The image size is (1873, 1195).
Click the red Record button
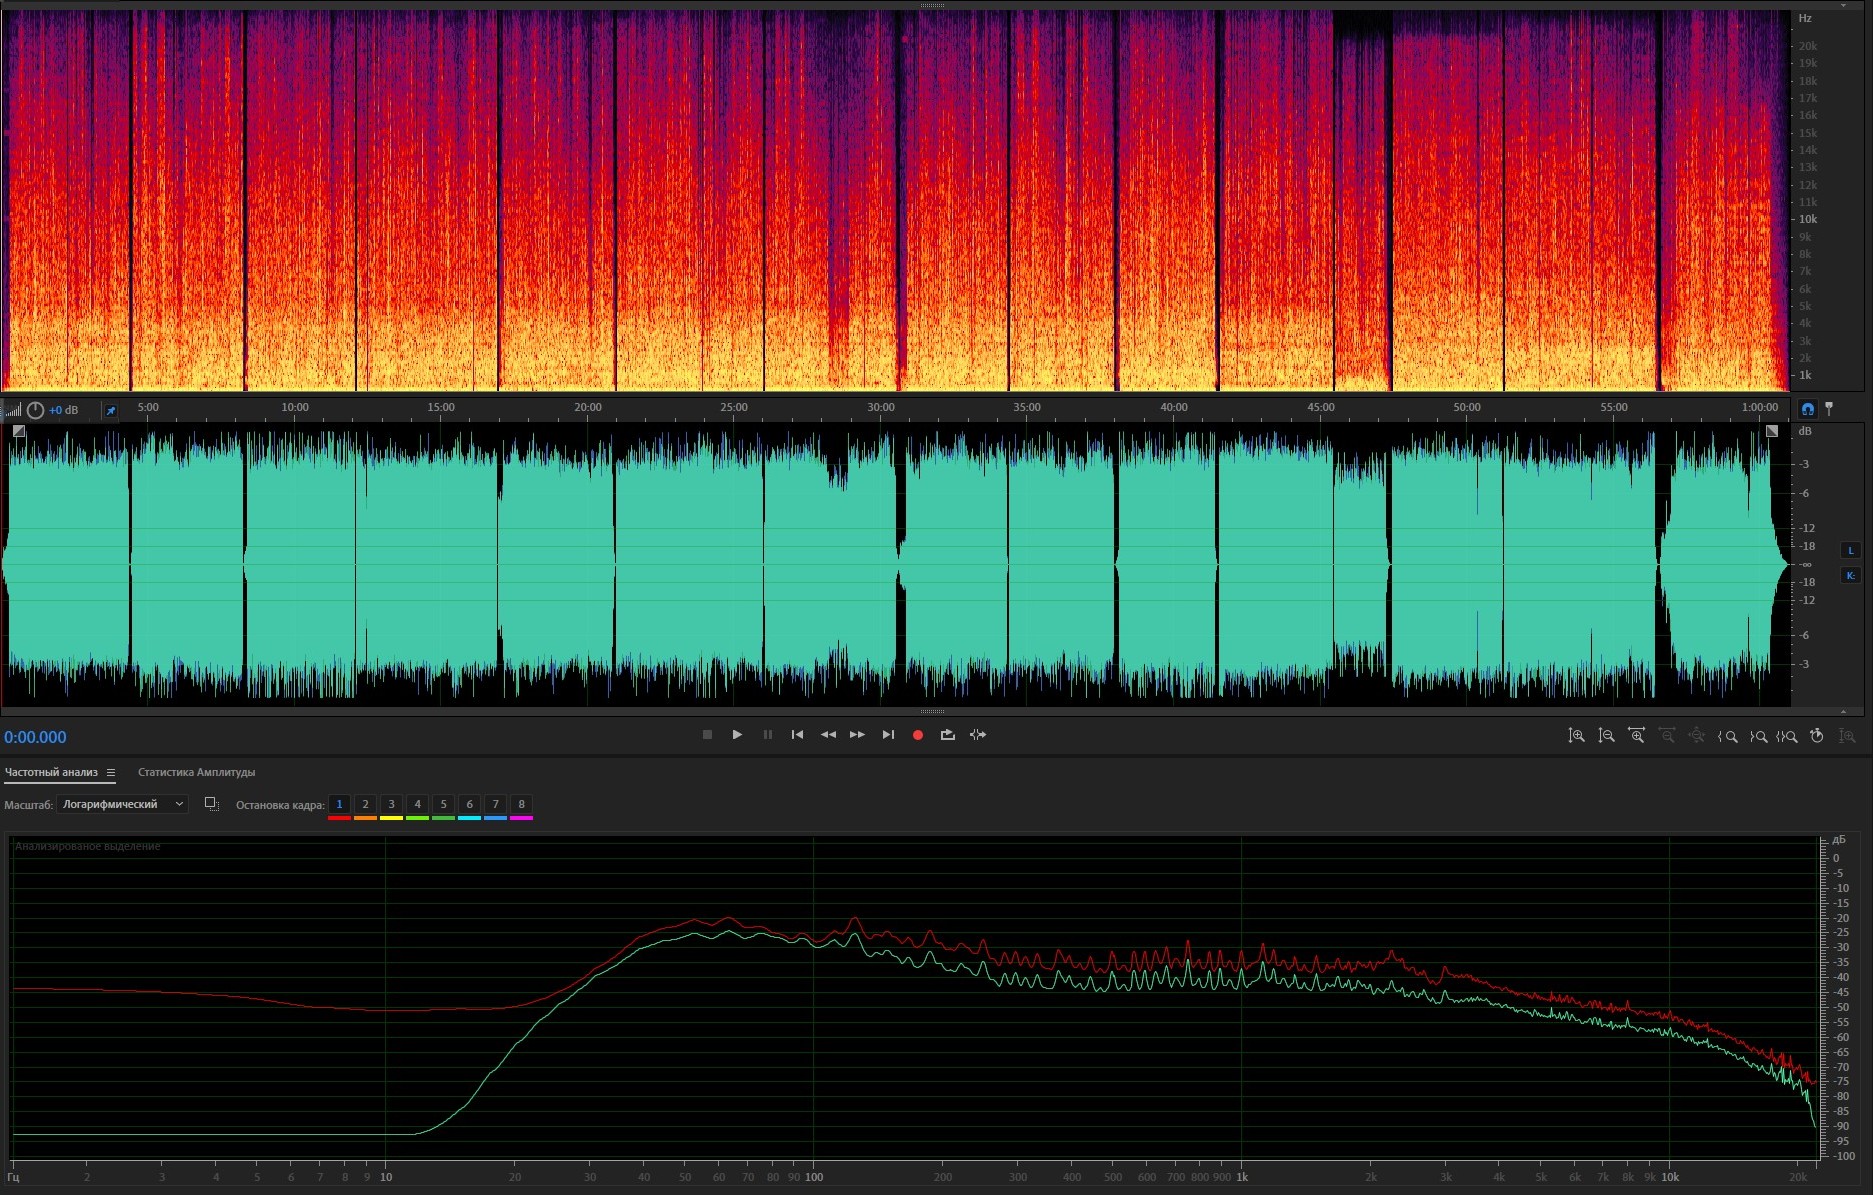pos(917,735)
